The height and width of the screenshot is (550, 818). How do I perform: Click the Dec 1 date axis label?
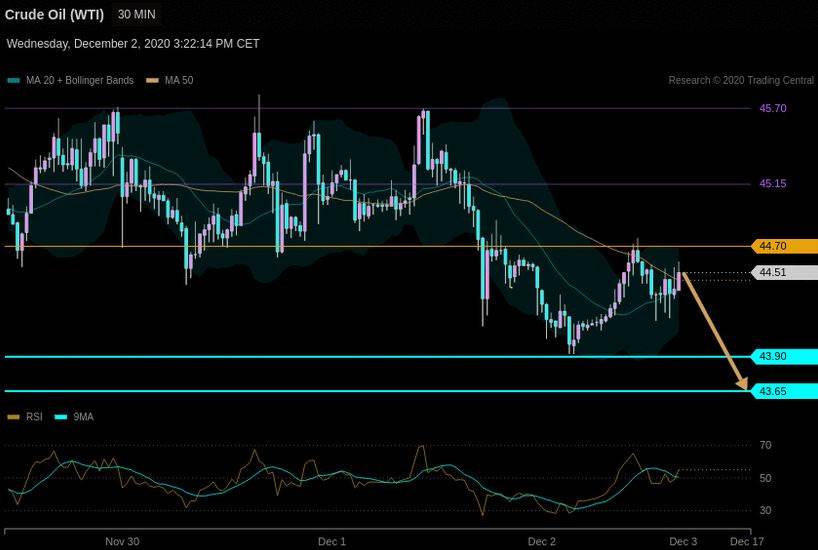coord(332,541)
